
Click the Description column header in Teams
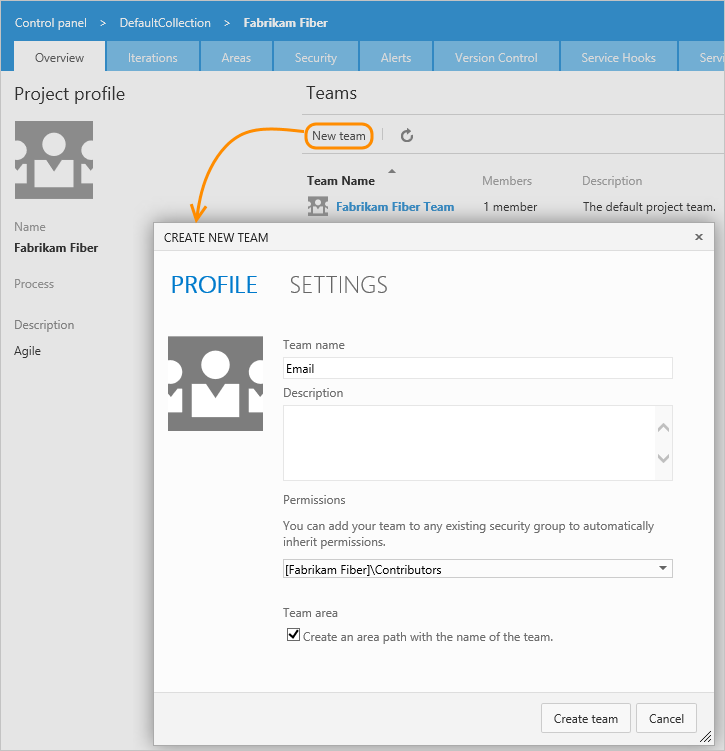point(612,181)
